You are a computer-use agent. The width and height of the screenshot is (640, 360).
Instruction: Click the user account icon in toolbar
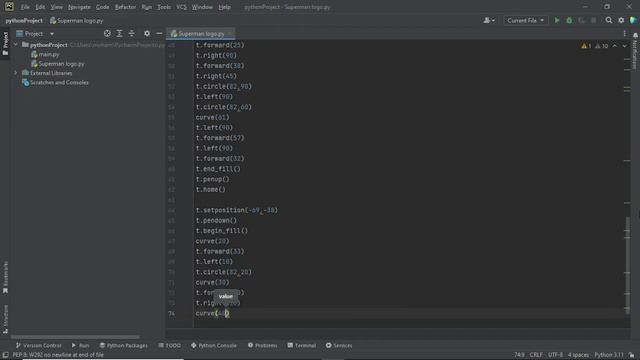(489, 20)
